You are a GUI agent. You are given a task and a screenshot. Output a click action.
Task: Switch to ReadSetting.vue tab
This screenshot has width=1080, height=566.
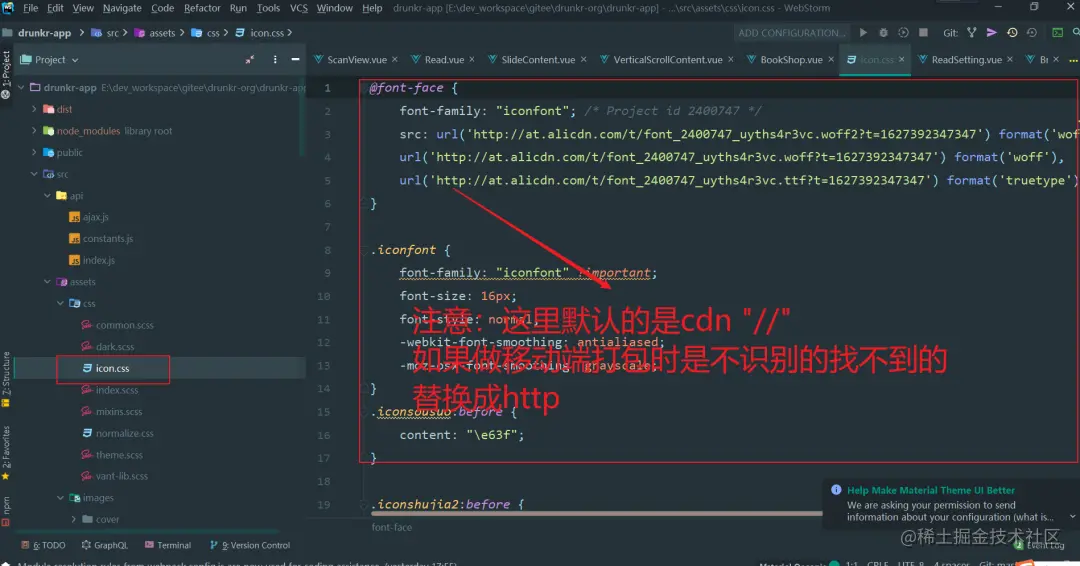point(966,60)
